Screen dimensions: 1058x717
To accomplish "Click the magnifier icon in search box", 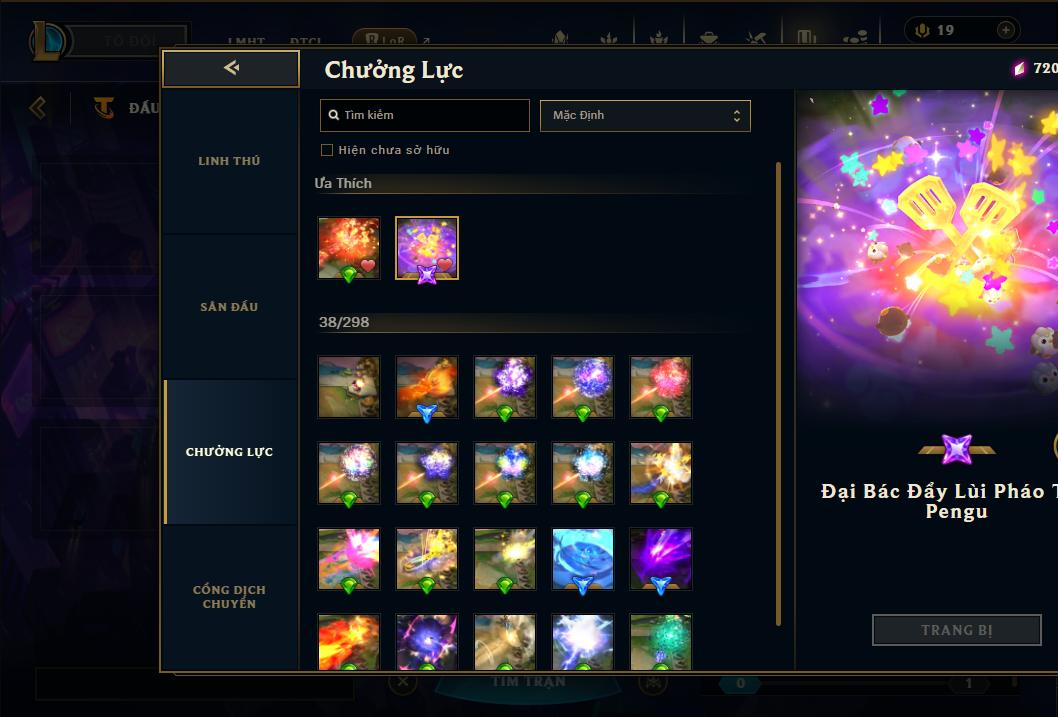I will (x=333, y=115).
